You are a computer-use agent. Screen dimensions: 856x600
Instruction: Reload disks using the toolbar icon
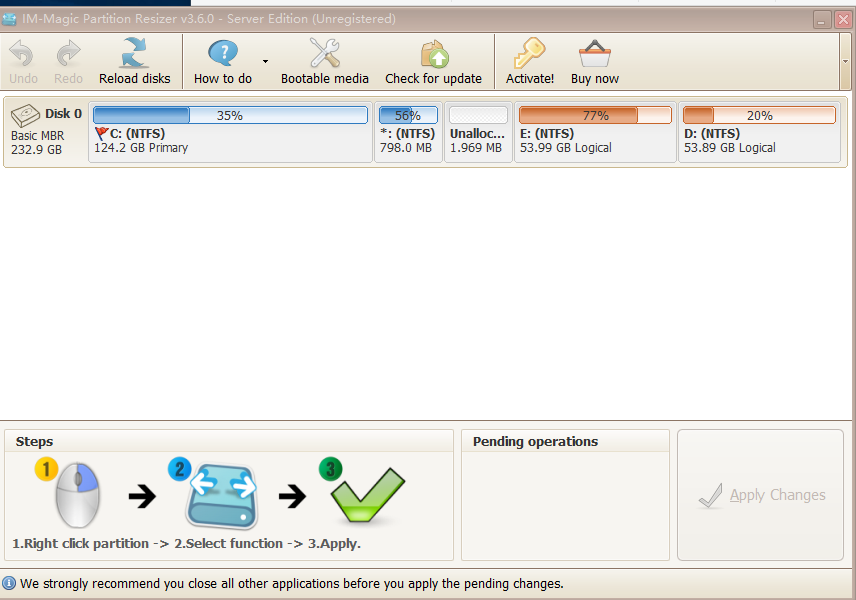134,52
